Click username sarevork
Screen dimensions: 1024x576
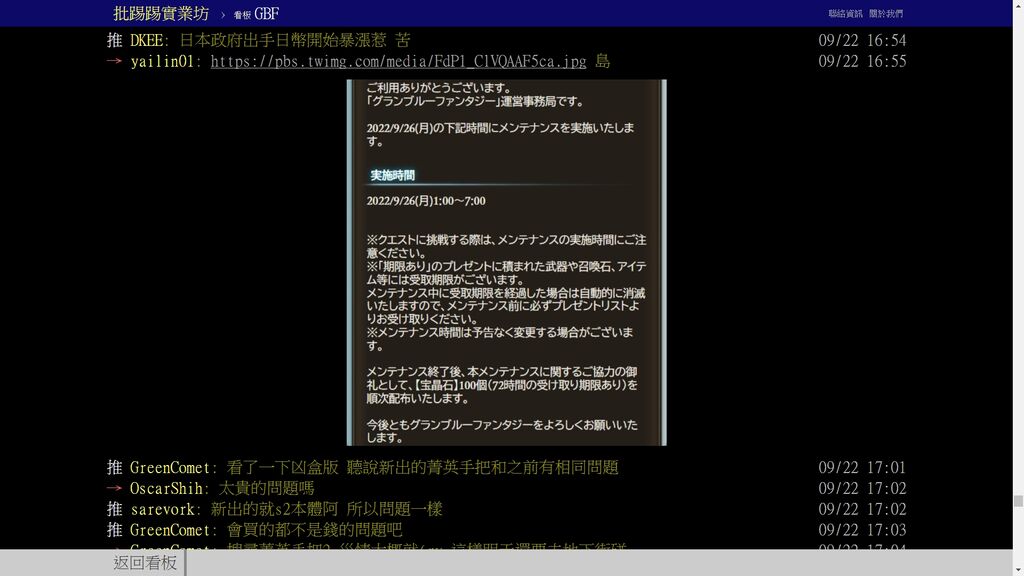pyautogui.click(x=162, y=509)
